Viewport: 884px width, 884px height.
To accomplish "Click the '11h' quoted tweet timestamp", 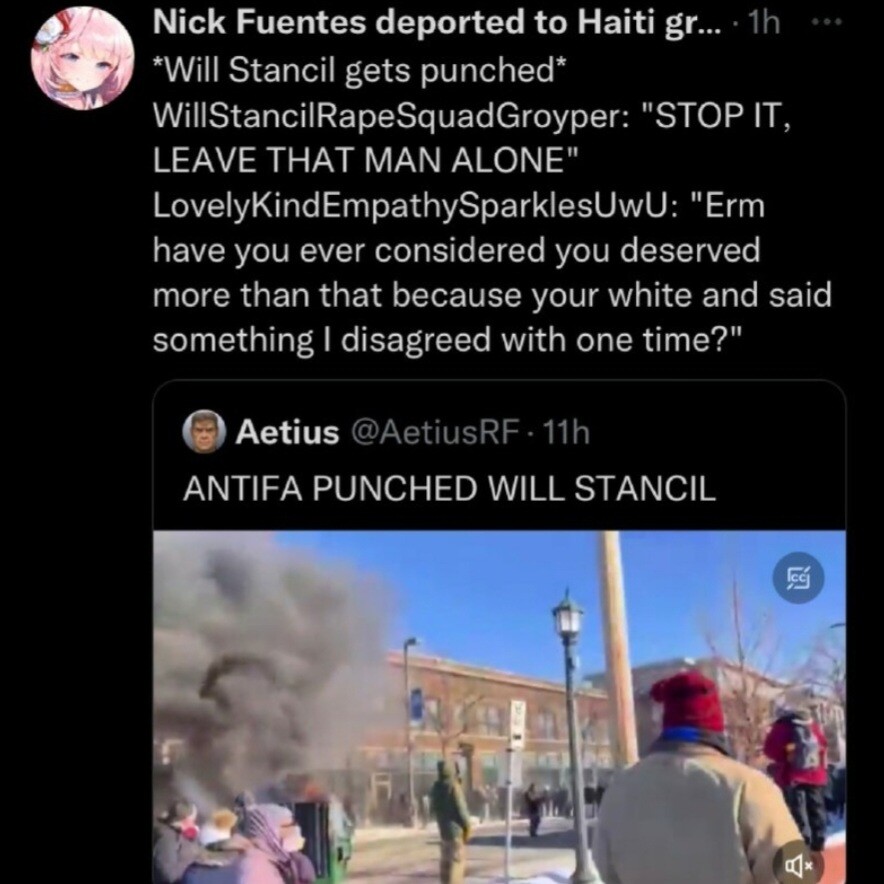I will click(x=566, y=432).
